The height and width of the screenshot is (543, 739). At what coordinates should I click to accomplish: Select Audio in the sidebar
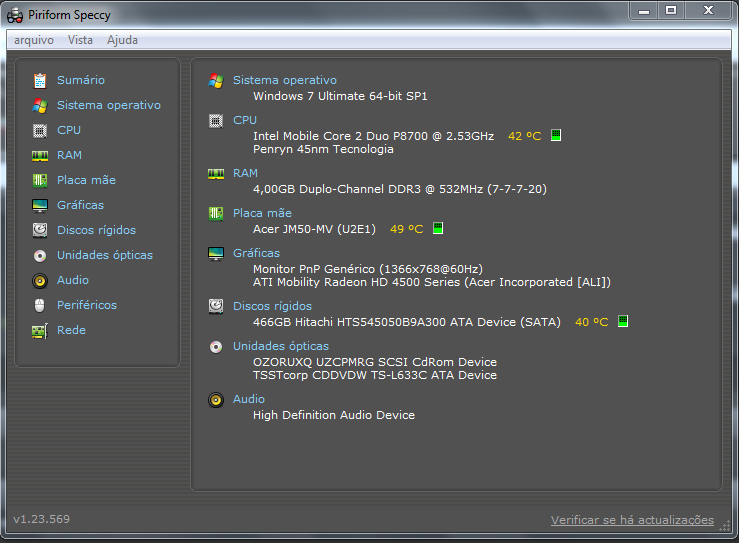73,280
